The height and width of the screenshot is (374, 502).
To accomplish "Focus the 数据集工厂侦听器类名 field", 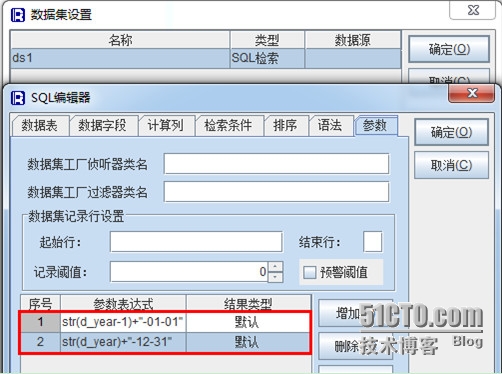I will (x=276, y=164).
